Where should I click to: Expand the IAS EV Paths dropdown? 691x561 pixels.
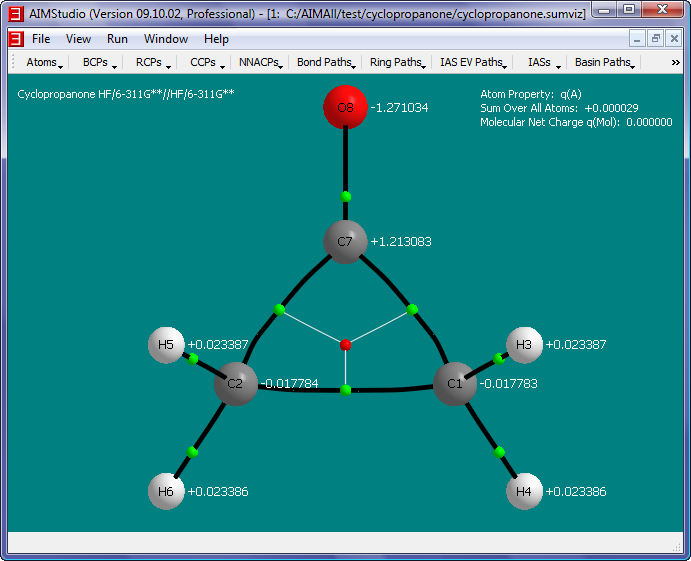[x=473, y=63]
